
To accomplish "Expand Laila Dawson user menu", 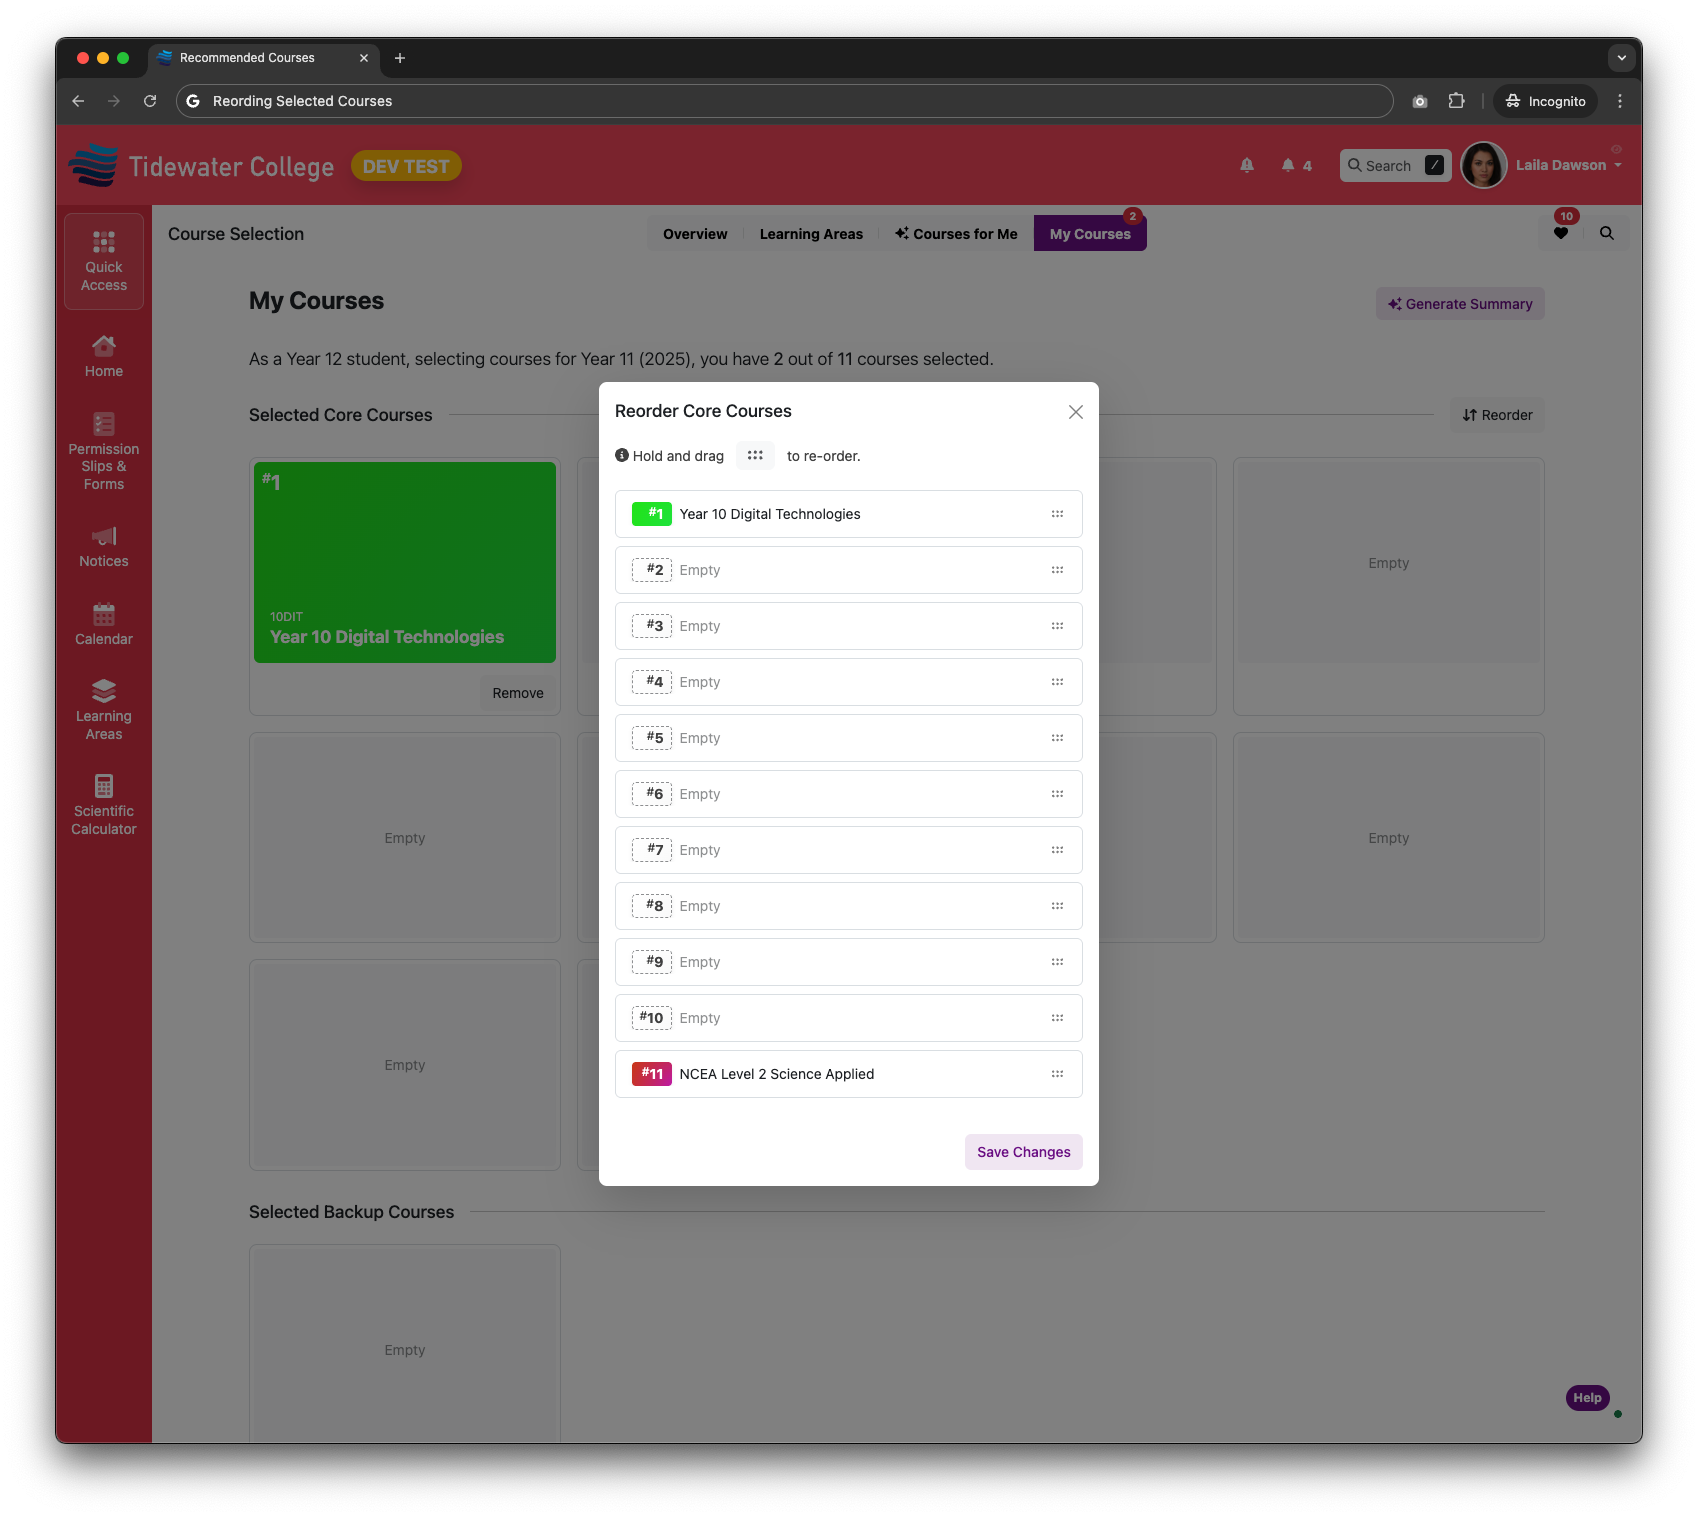I will click(1568, 165).
